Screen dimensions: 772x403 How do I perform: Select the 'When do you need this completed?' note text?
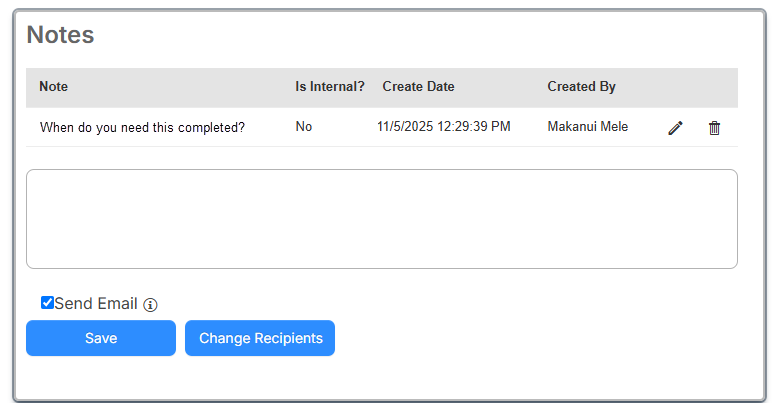coord(142,128)
